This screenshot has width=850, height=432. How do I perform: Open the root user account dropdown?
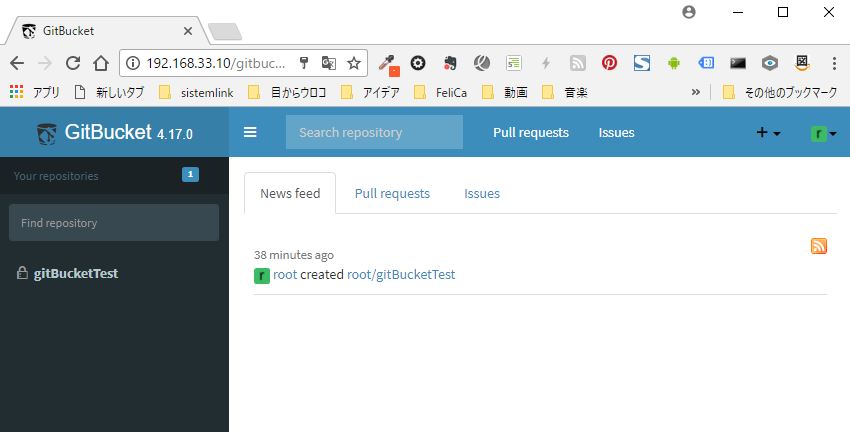coord(823,133)
